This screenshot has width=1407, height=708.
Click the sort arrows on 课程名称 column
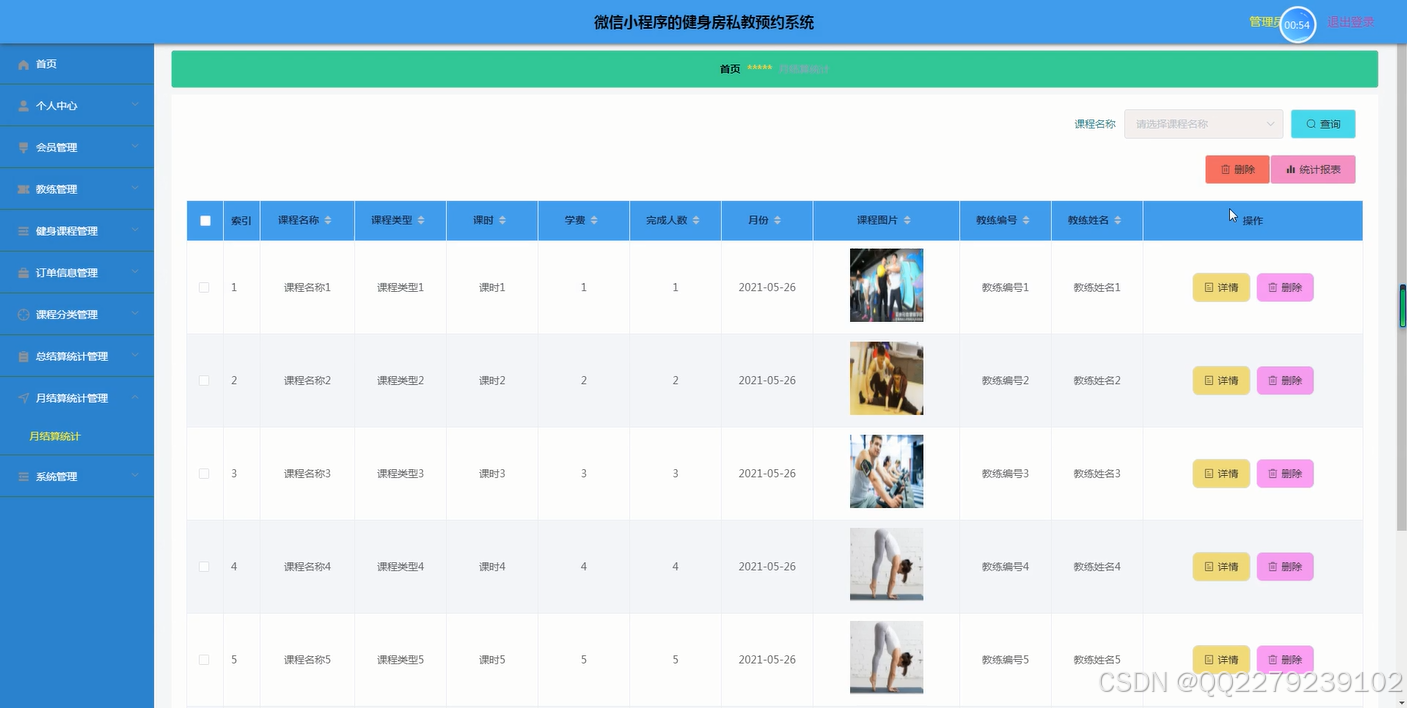tap(330, 220)
